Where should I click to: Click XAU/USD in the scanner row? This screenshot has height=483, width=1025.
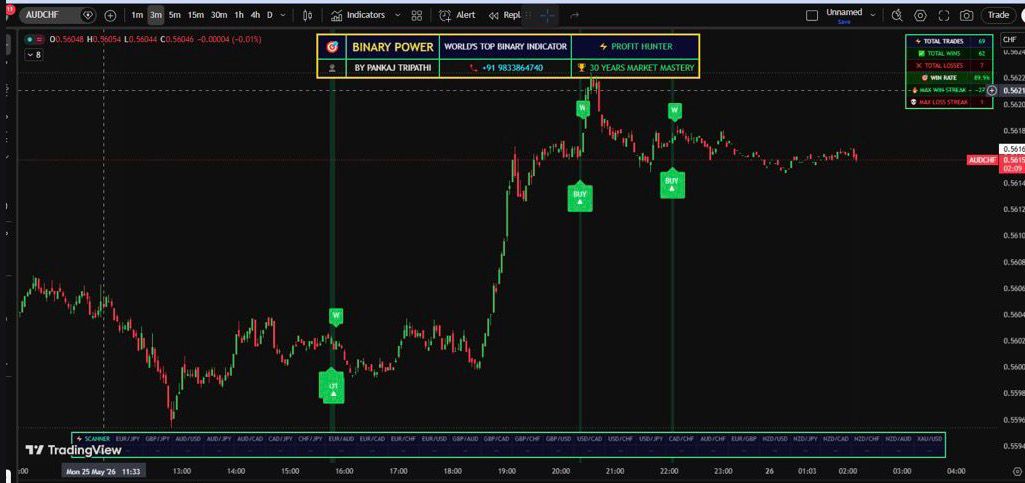click(x=930, y=439)
